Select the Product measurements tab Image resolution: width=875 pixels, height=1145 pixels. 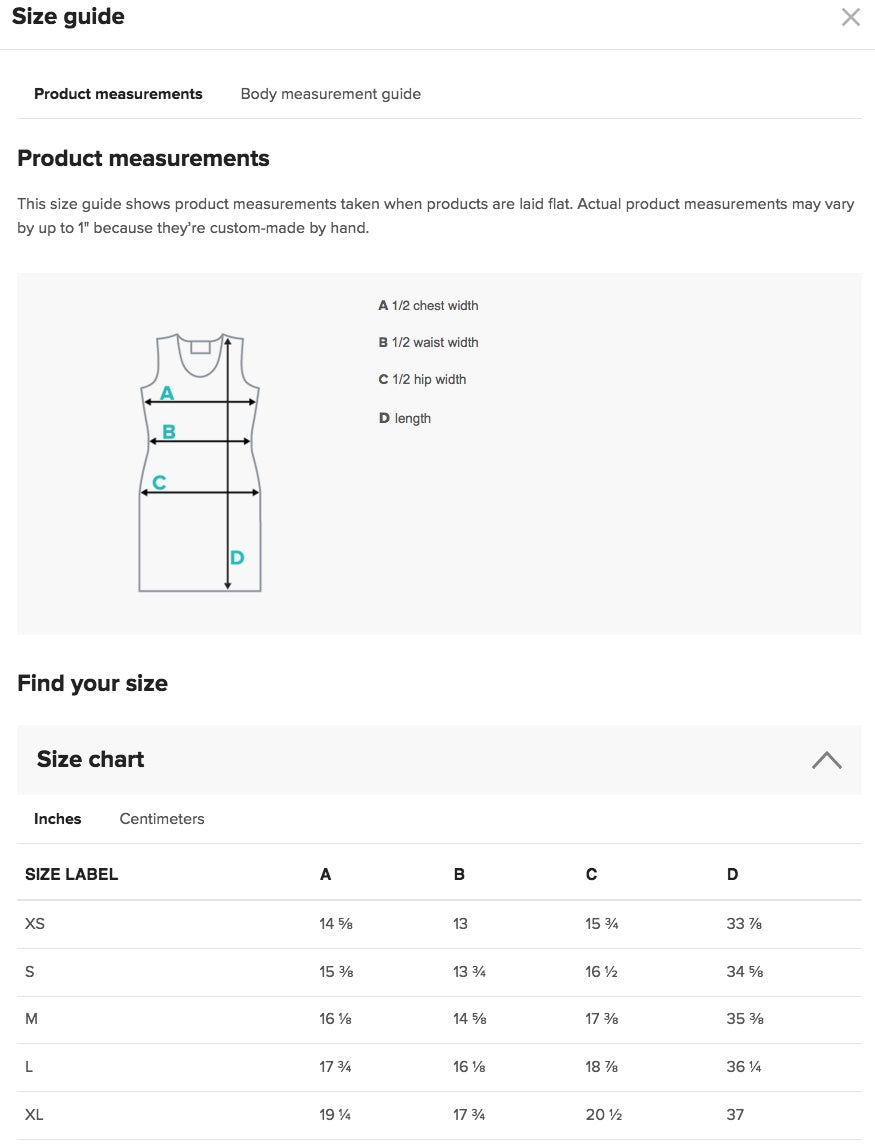coord(118,94)
